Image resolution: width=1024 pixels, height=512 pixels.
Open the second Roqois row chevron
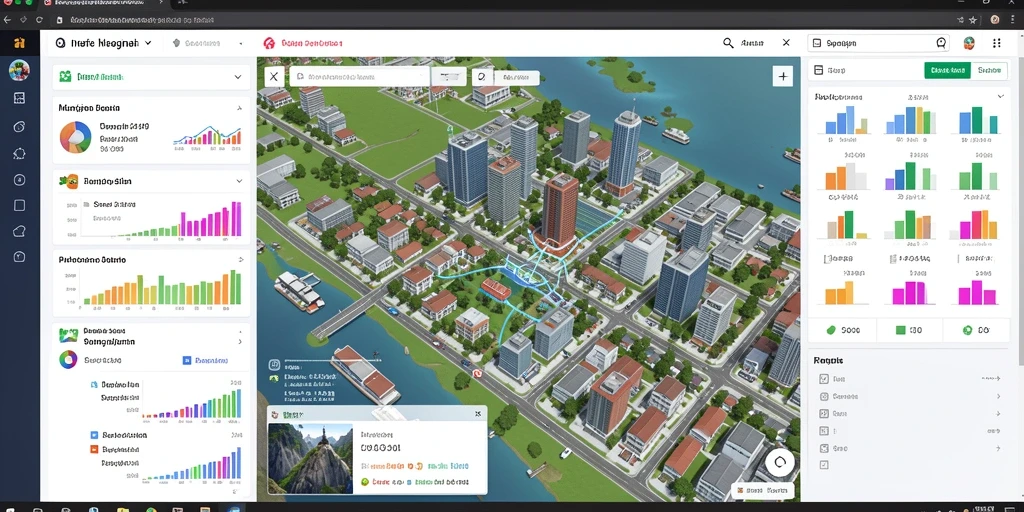click(x=998, y=396)
